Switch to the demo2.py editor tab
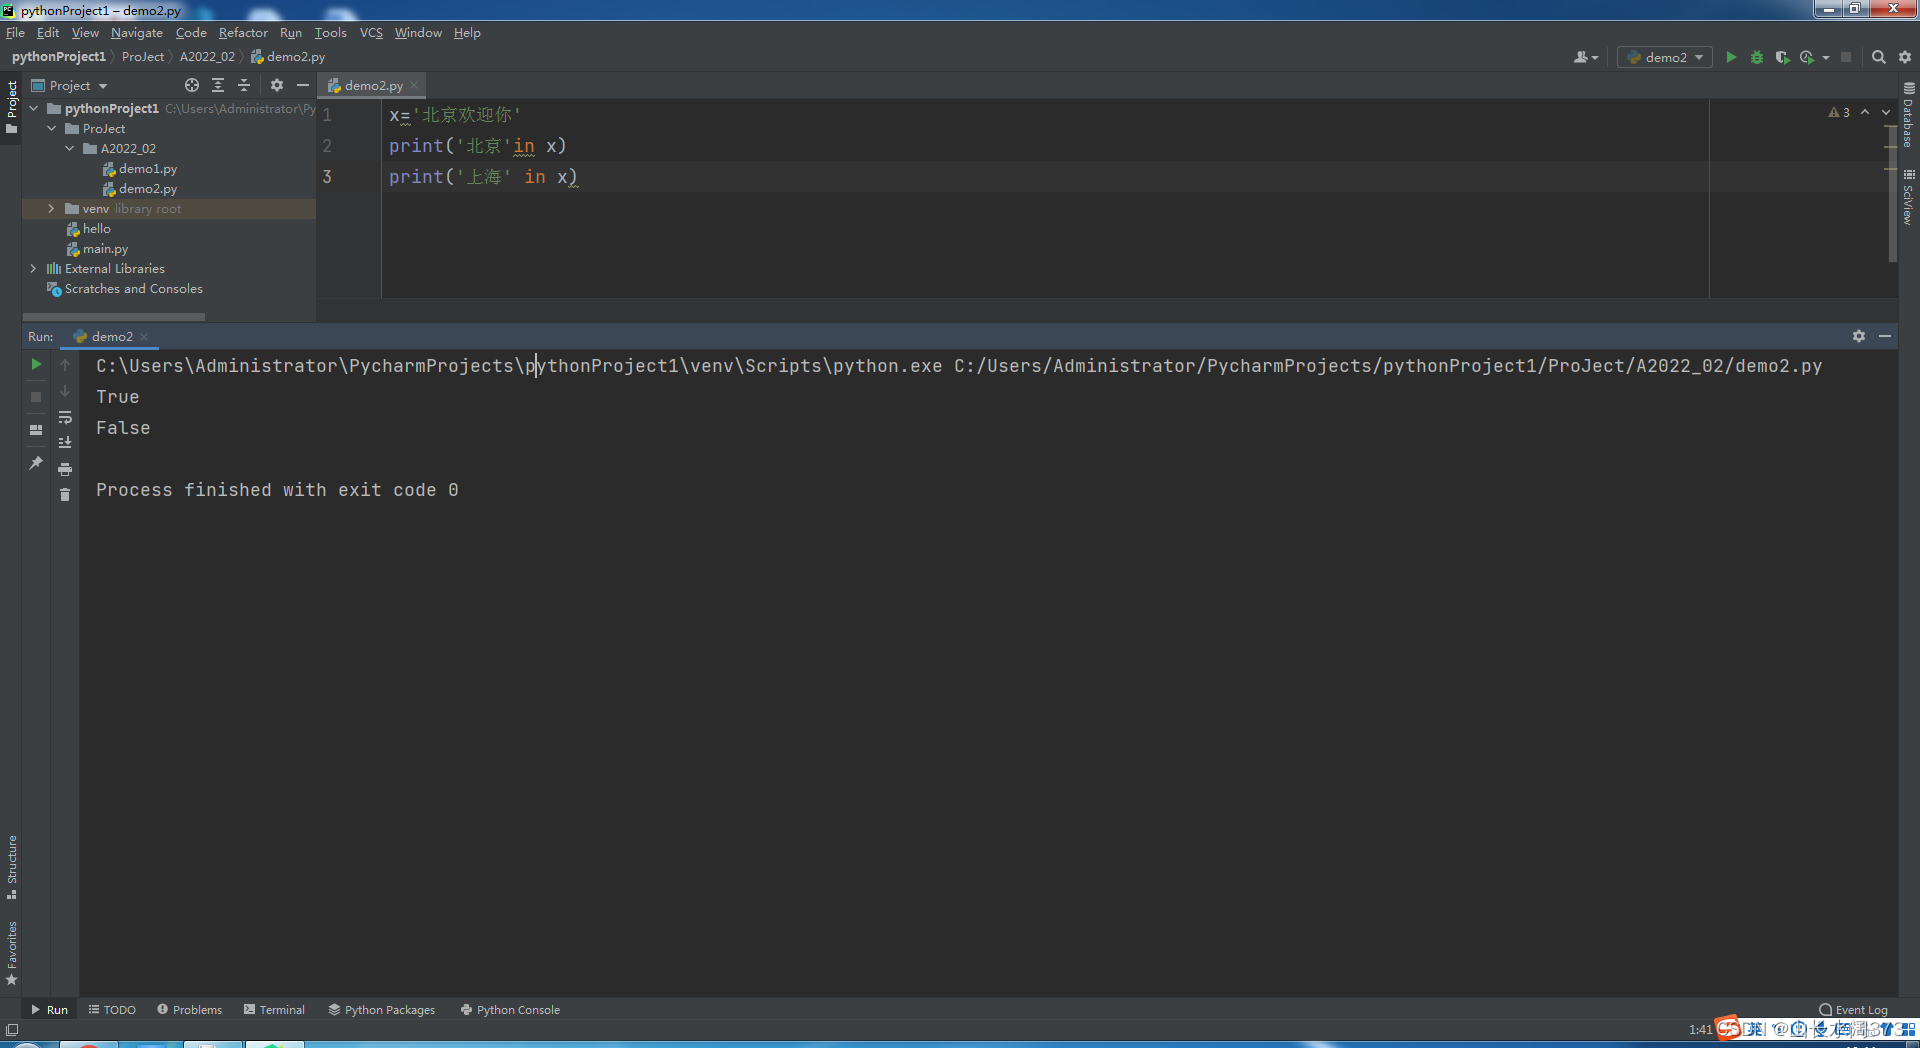Screen dimensions: 1920x1048 coord(372,85)
